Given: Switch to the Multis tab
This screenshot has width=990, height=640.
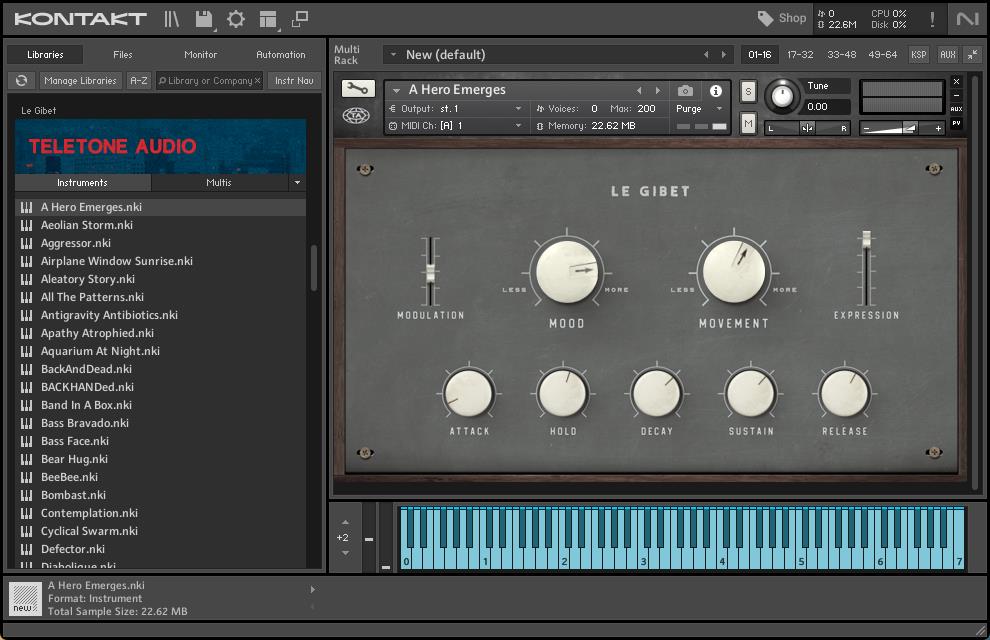Looking at the screenshot, I should (219, 183).
